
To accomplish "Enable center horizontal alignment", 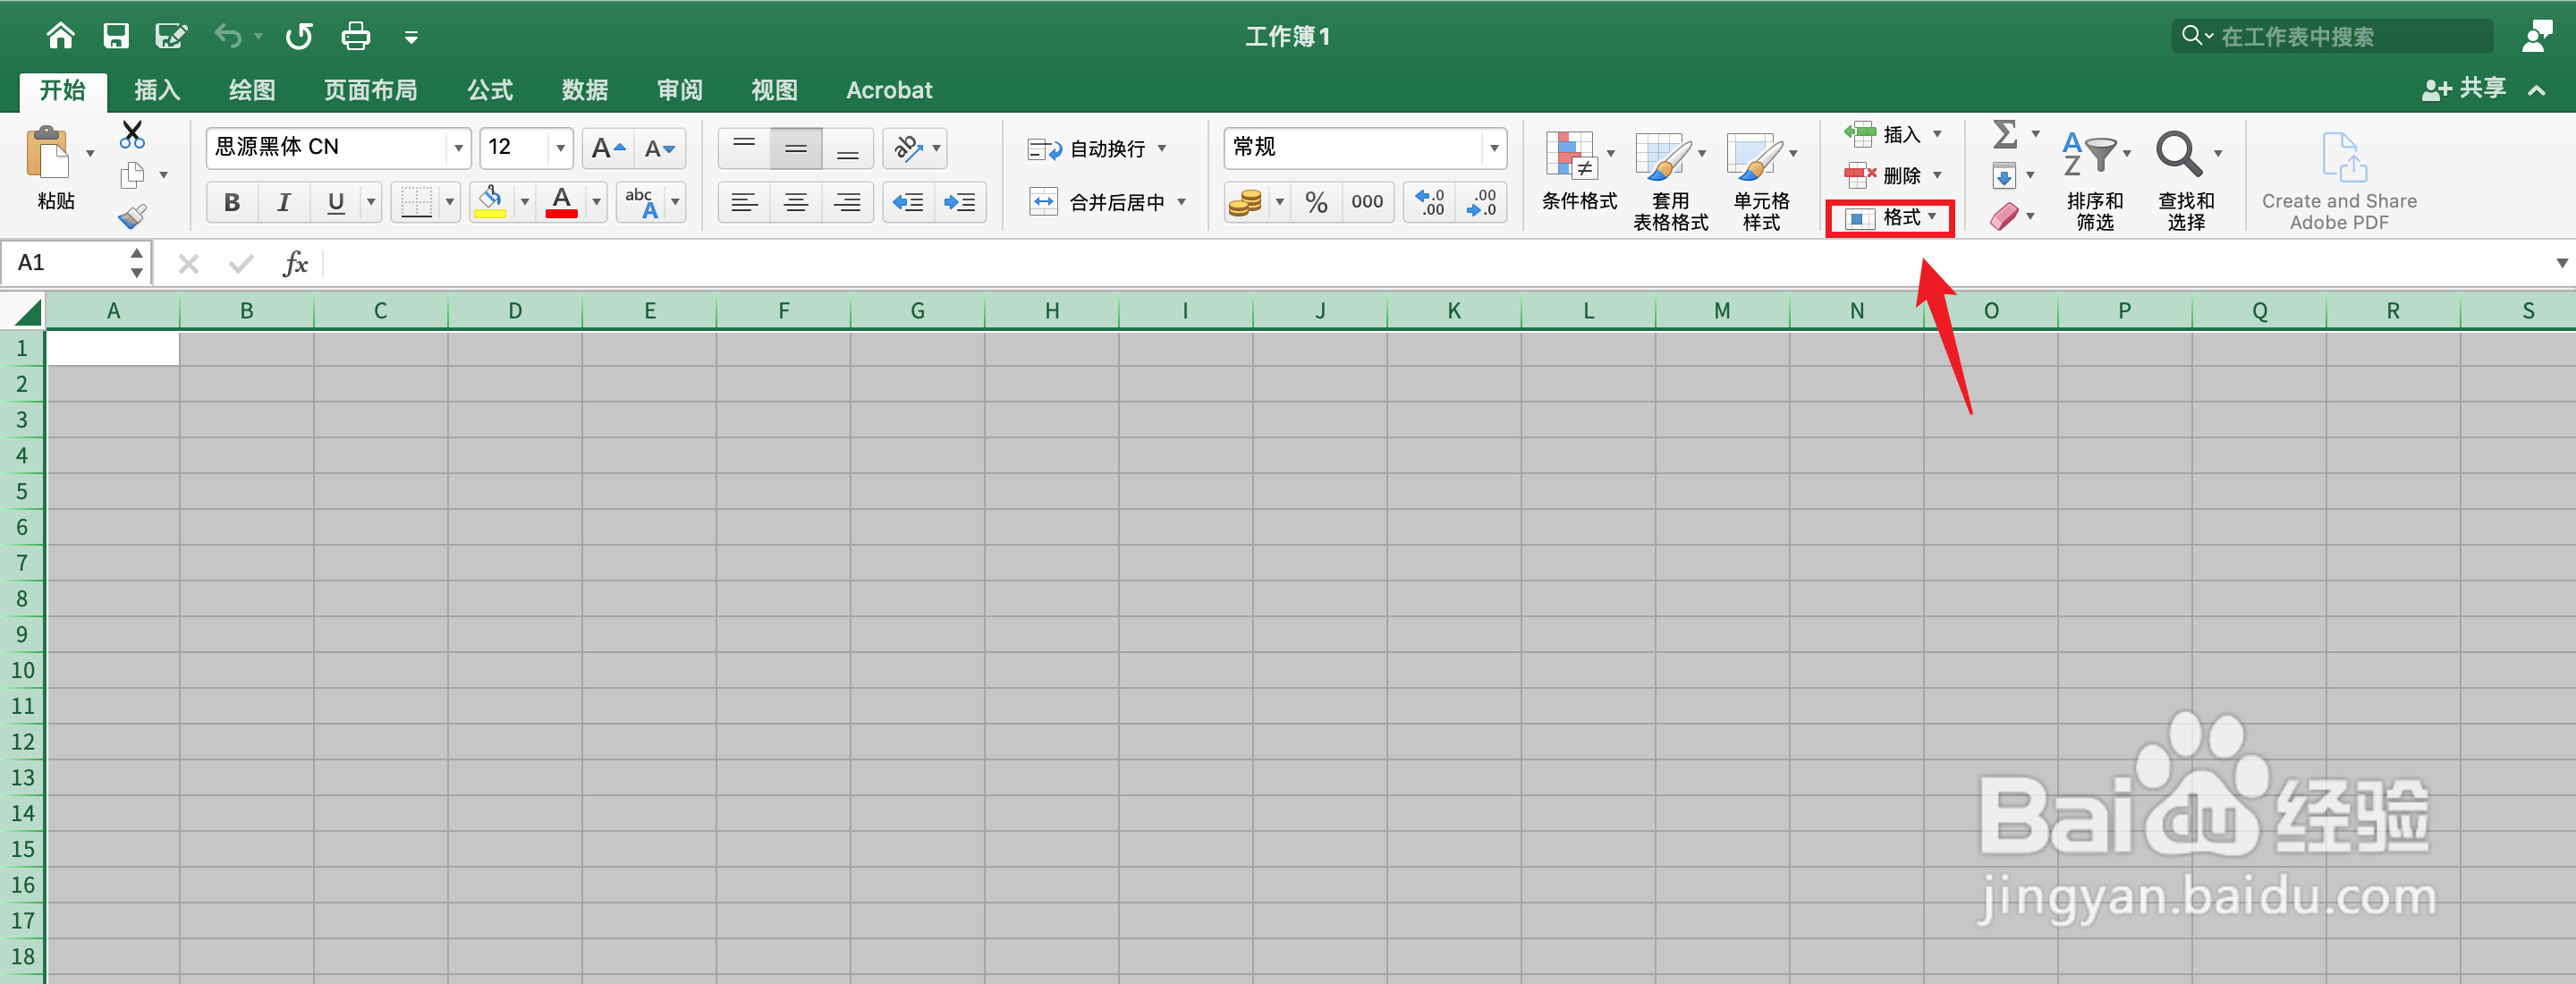I will point(796,203).
